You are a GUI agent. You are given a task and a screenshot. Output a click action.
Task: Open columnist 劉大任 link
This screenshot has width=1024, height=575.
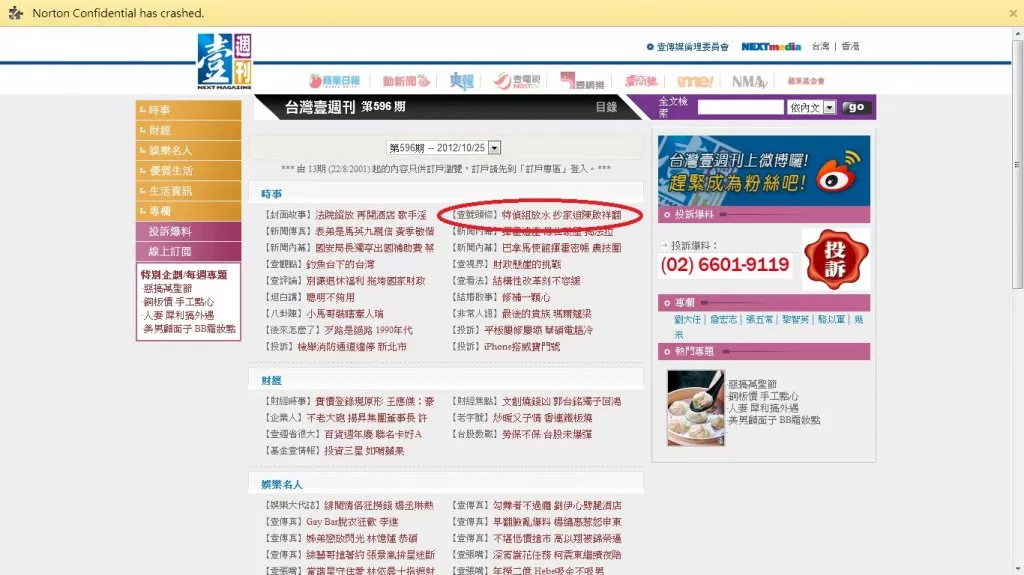pyautogui.click(x=687, y=320)
